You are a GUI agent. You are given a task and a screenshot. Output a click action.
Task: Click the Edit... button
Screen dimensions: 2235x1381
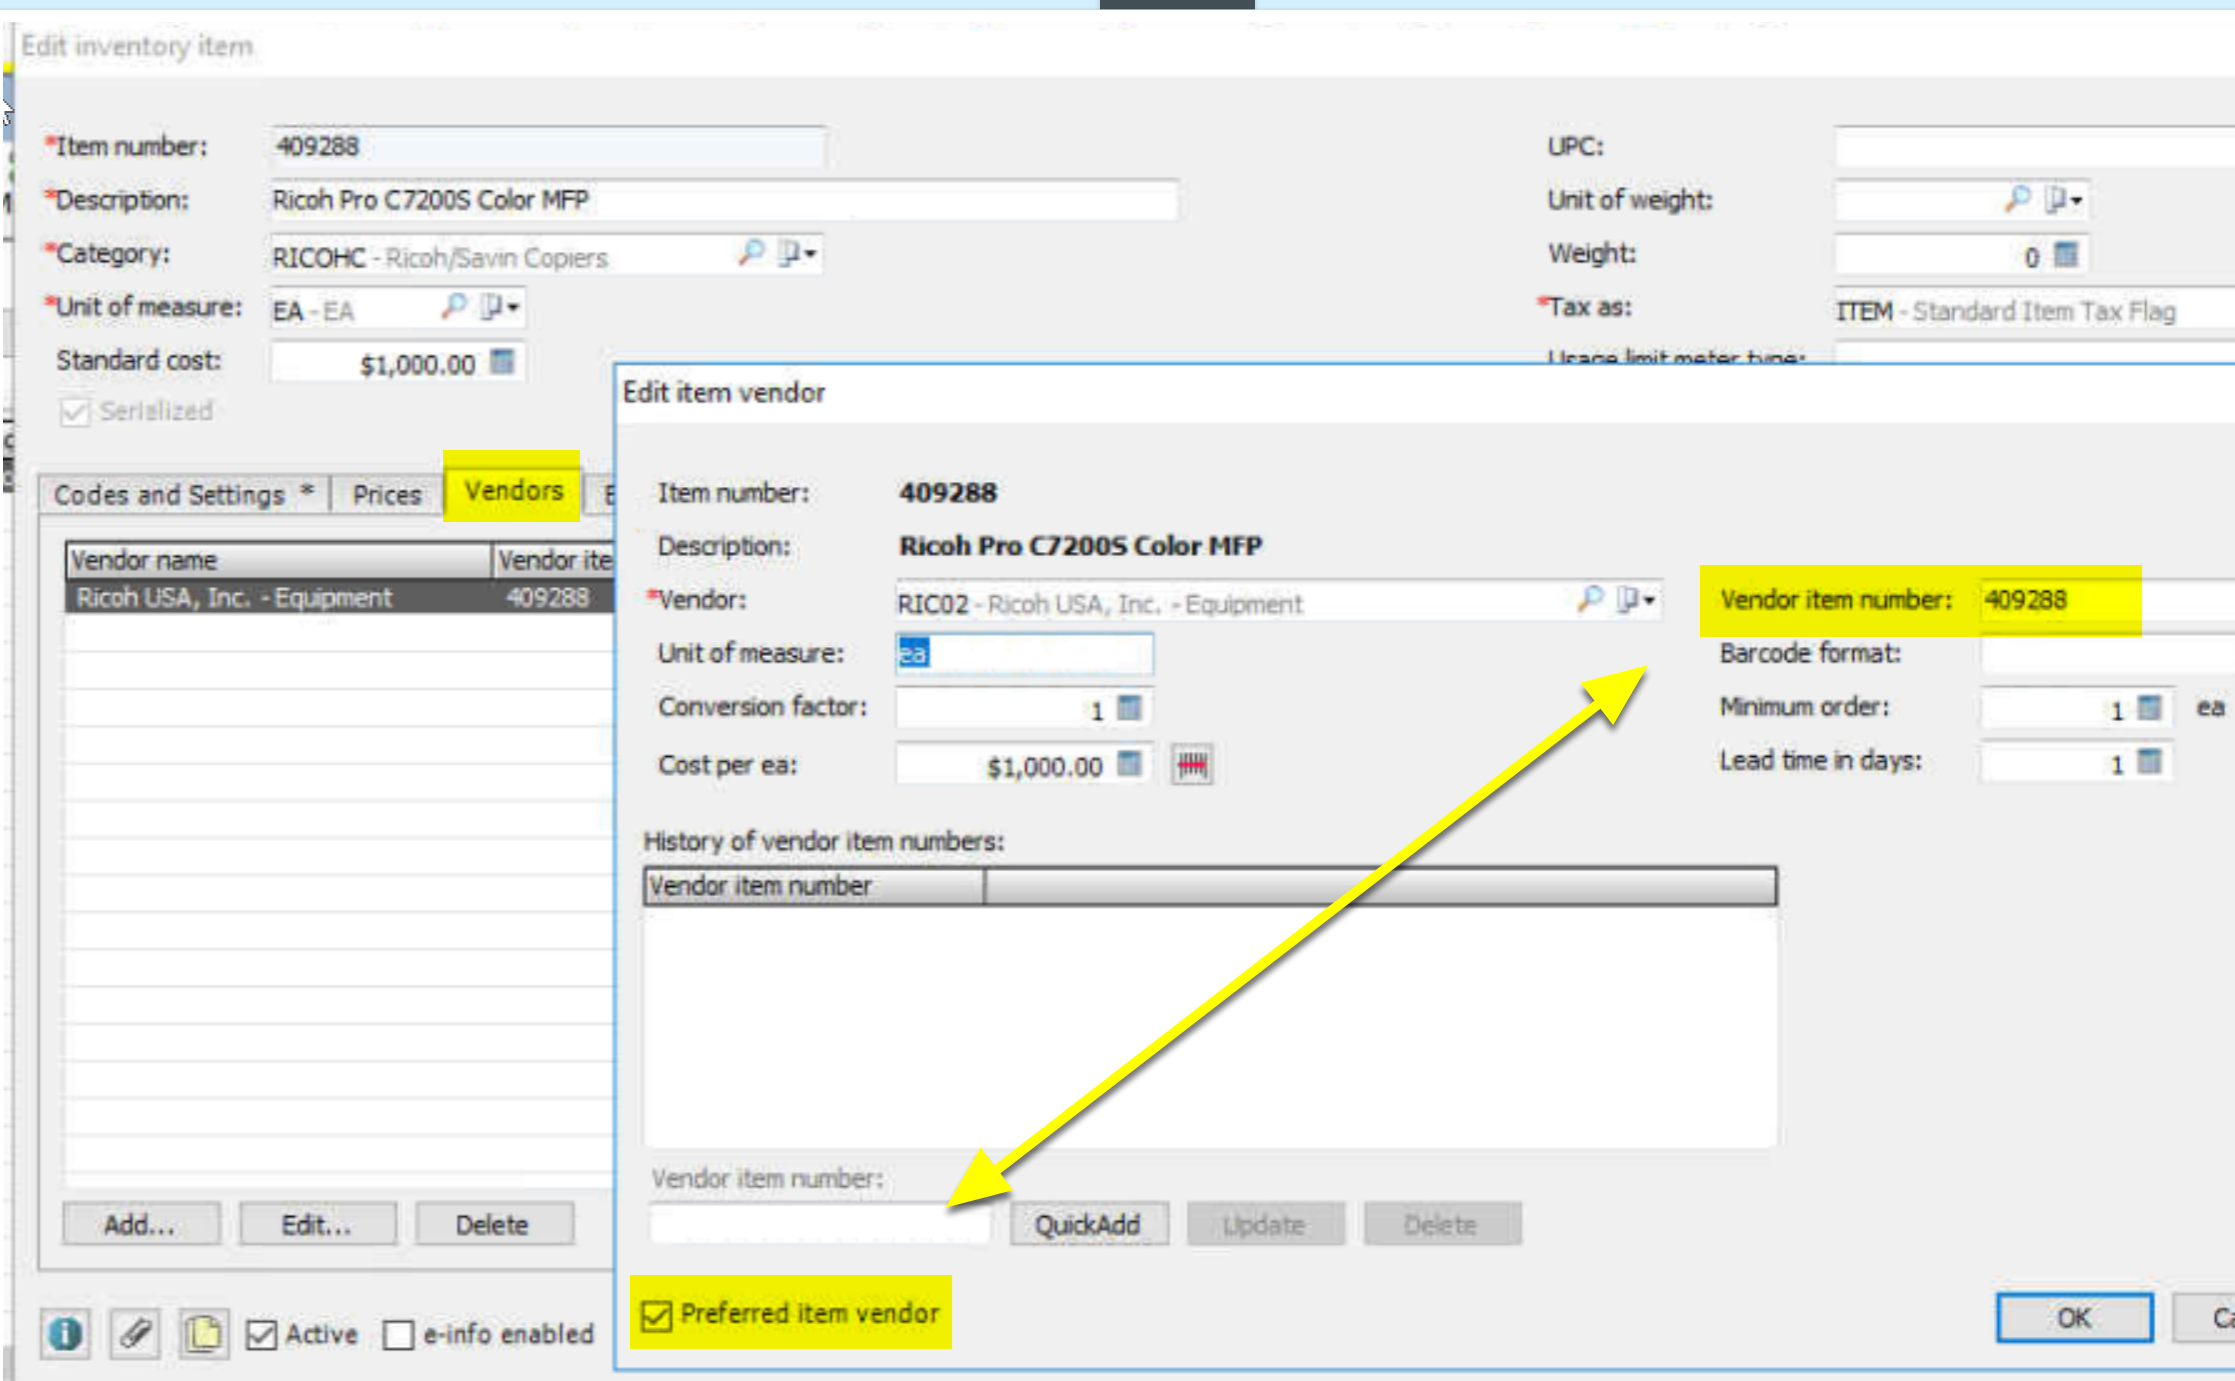click(317, 1224)
